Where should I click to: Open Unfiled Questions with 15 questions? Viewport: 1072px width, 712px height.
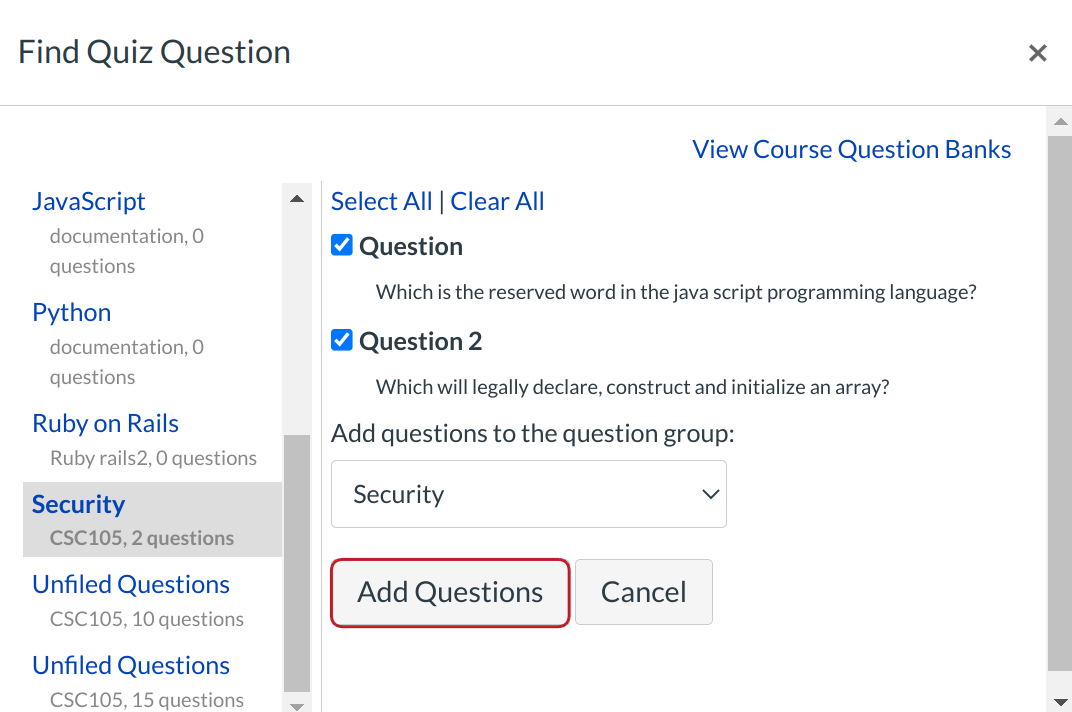[131, 665]
